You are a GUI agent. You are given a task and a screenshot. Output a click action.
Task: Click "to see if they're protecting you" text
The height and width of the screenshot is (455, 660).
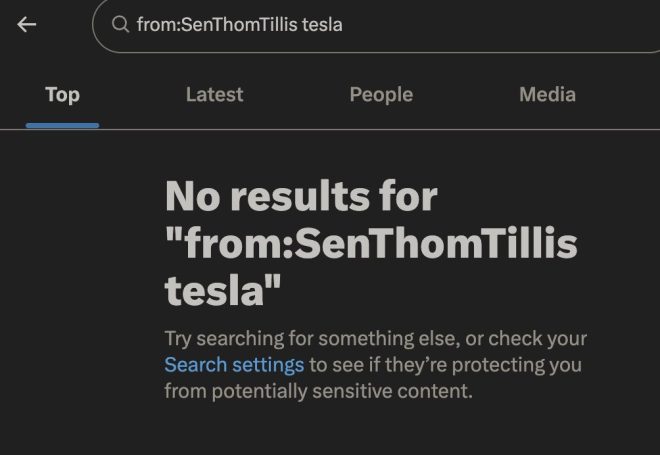pos(445,365)
